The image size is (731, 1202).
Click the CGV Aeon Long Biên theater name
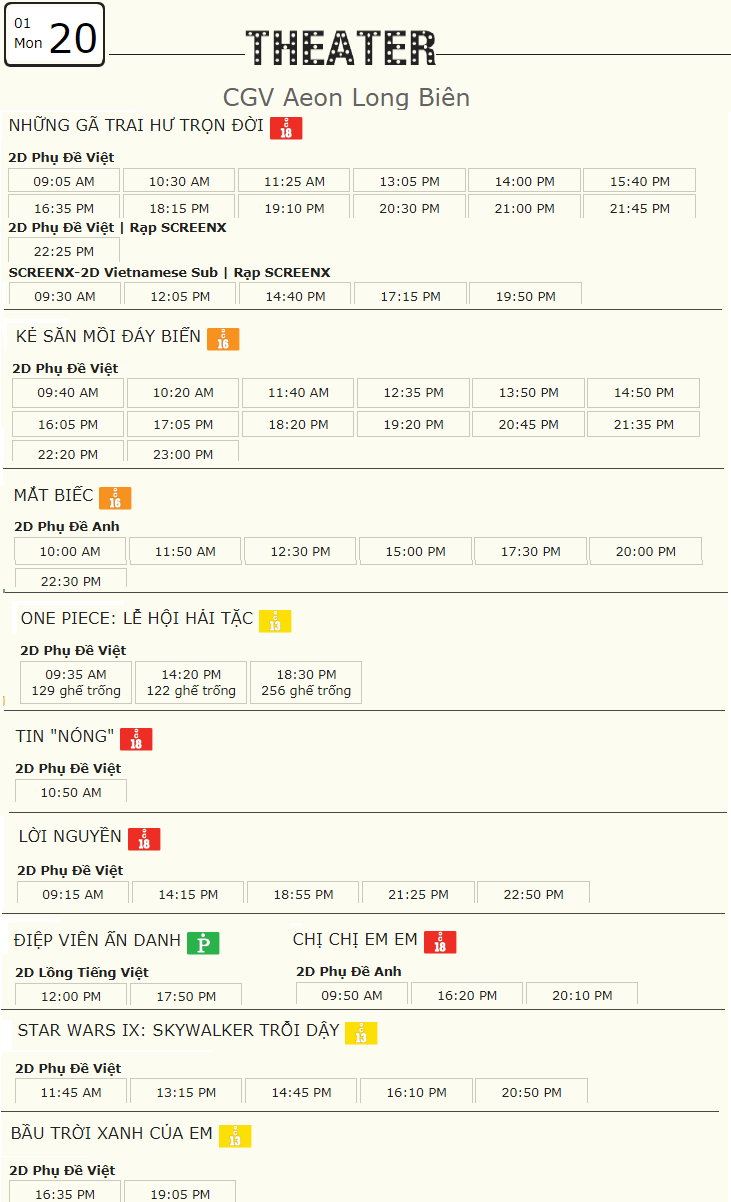point(346,98)
